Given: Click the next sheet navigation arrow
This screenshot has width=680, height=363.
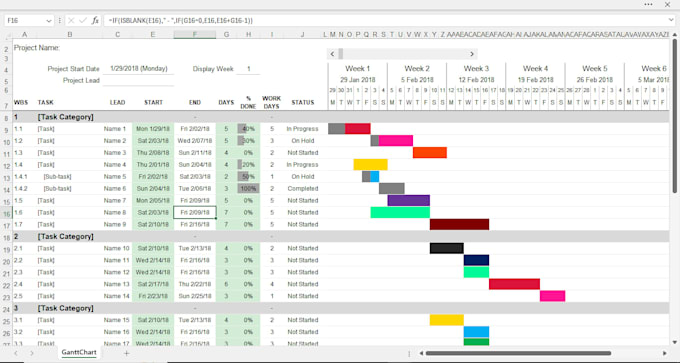Looking at the screenshot, I should (x=32, y=353).
